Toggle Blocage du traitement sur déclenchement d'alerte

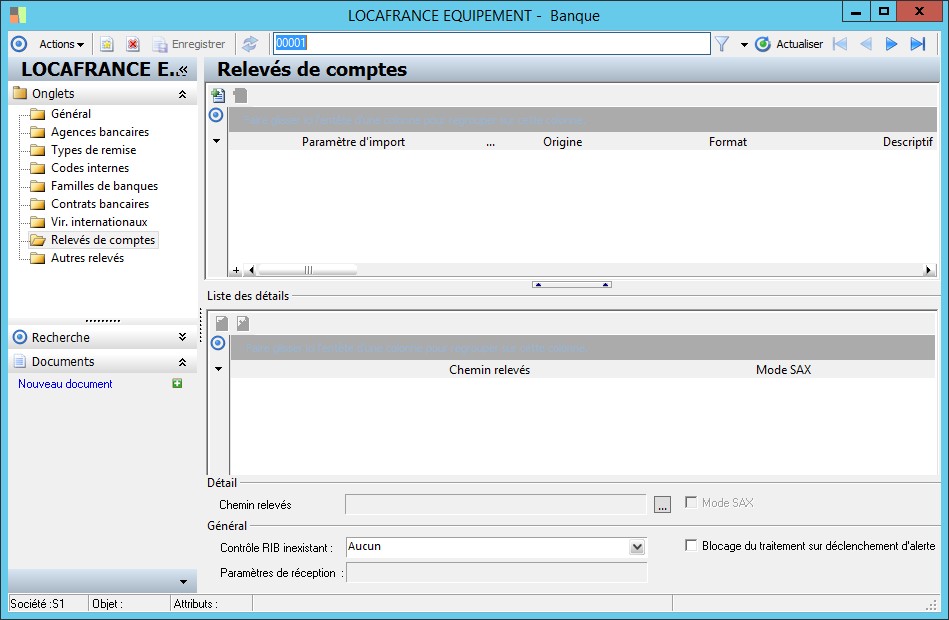(x=691, y=546)
